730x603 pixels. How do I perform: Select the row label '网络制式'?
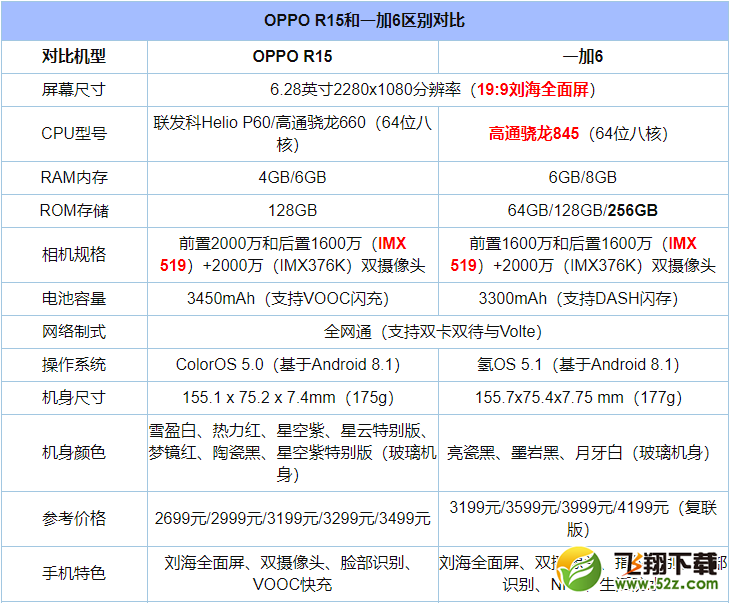point(74,332)
